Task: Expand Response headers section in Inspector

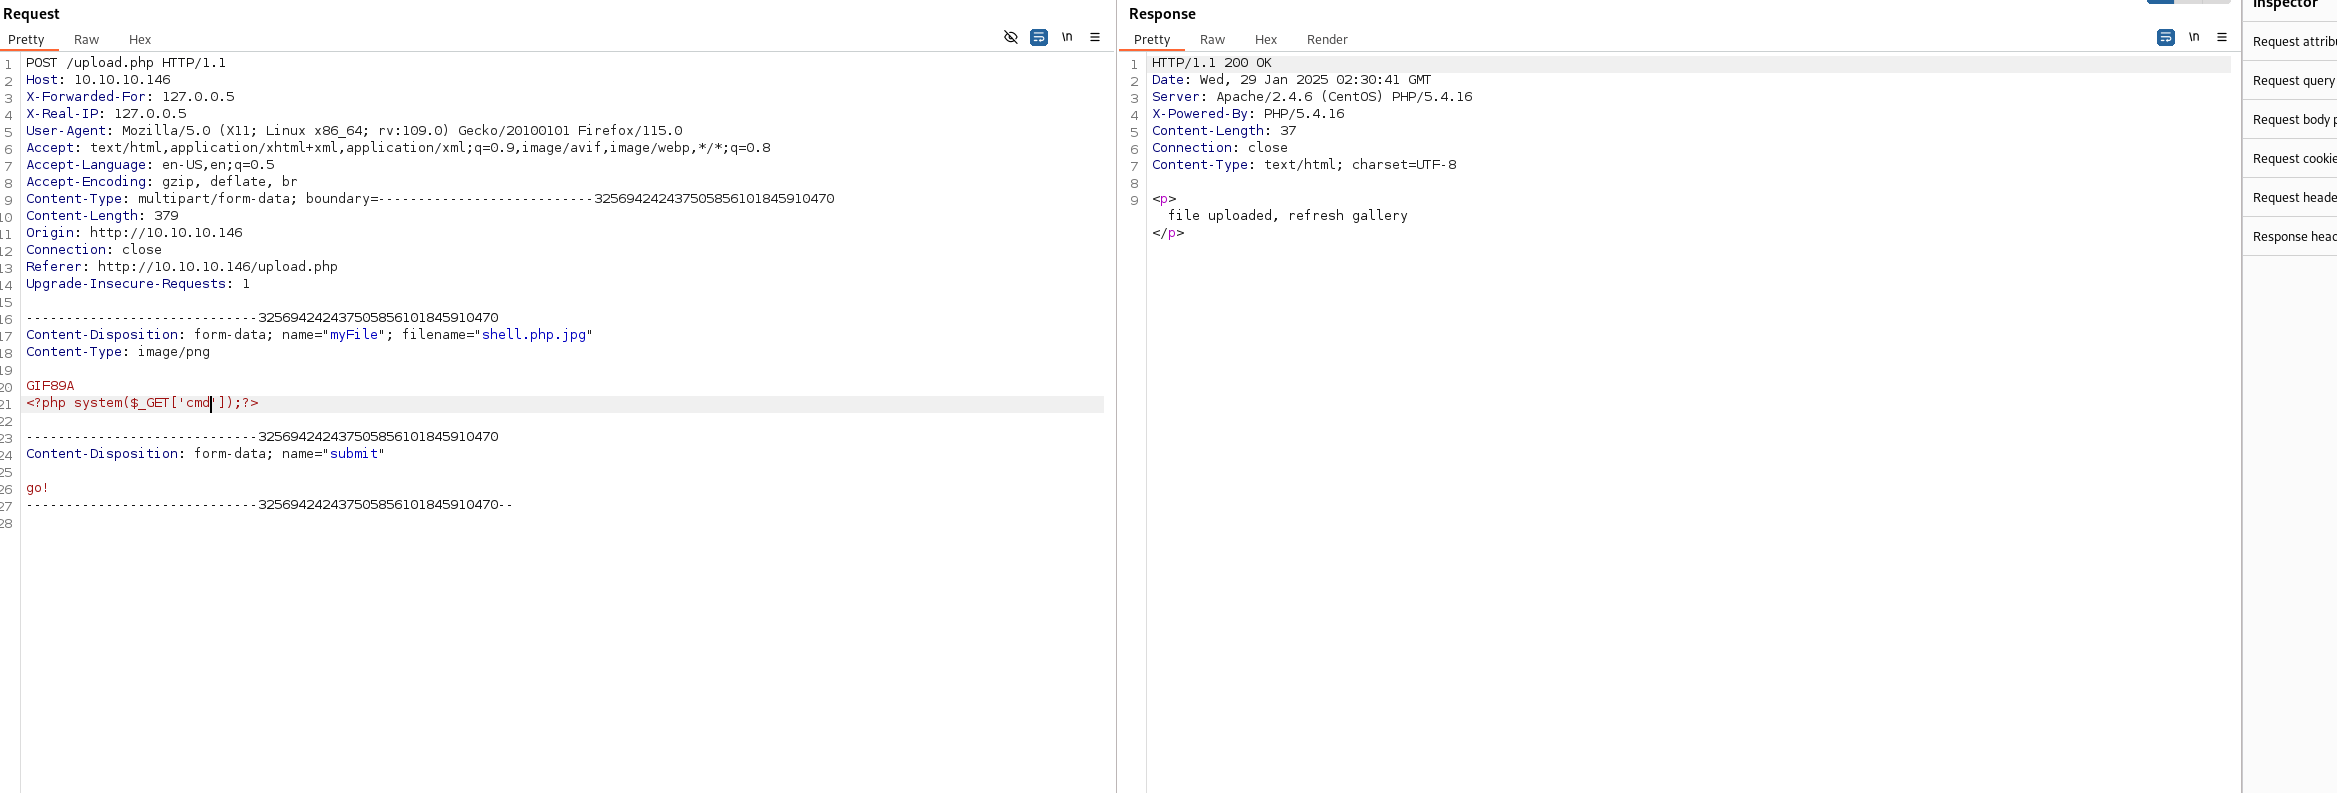Action: click(2291, 236)
